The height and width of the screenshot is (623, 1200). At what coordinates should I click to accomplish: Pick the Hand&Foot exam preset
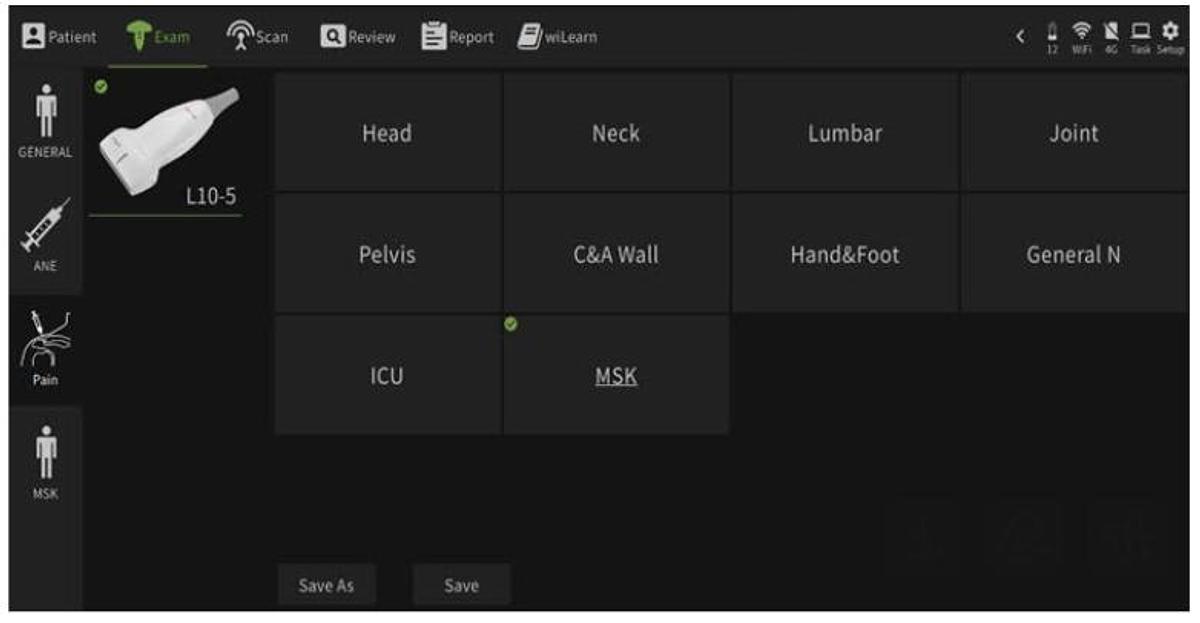pyautogui.click(x=845, y=255)
